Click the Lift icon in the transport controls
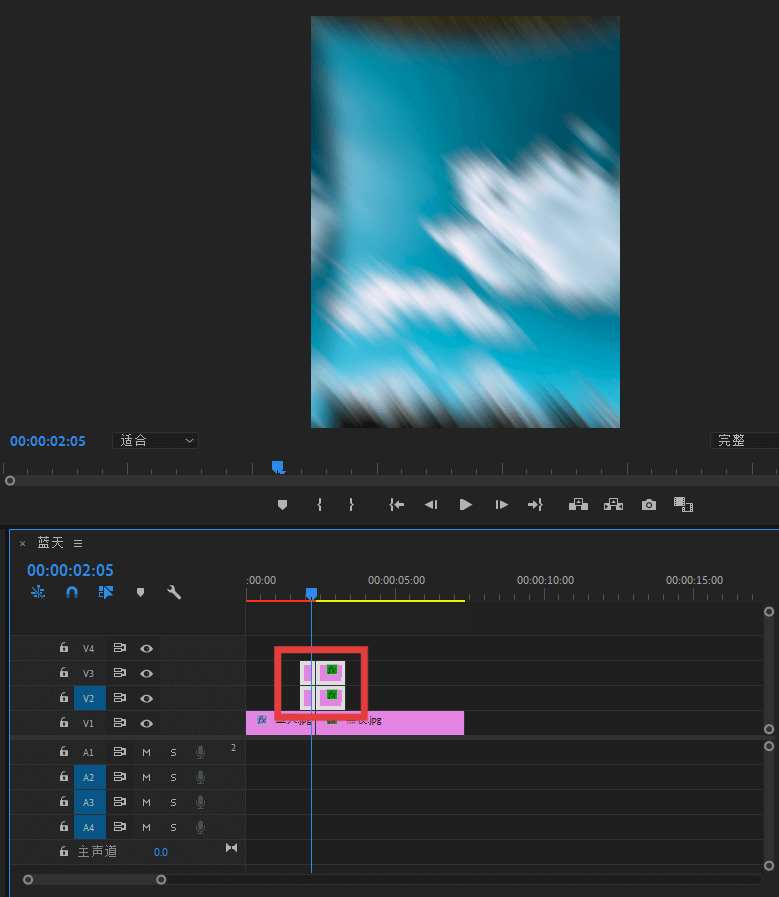The image size is (779, 897). (578, 505)
